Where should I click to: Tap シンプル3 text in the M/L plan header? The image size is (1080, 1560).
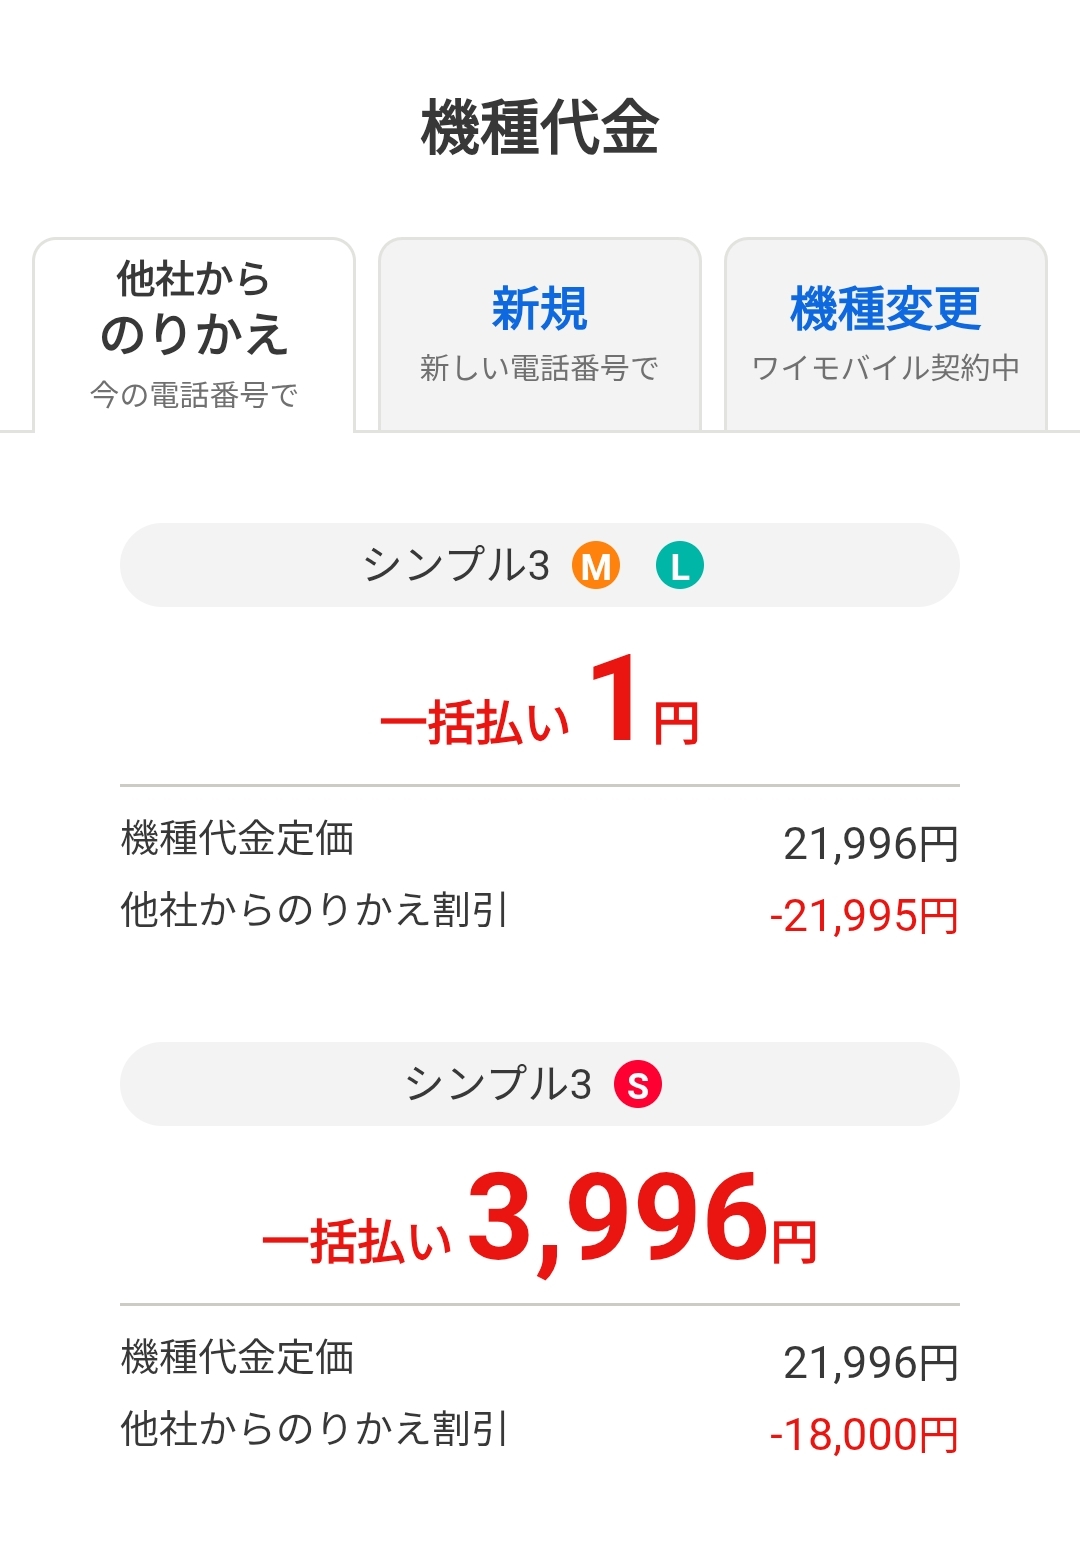coord(456,566)
